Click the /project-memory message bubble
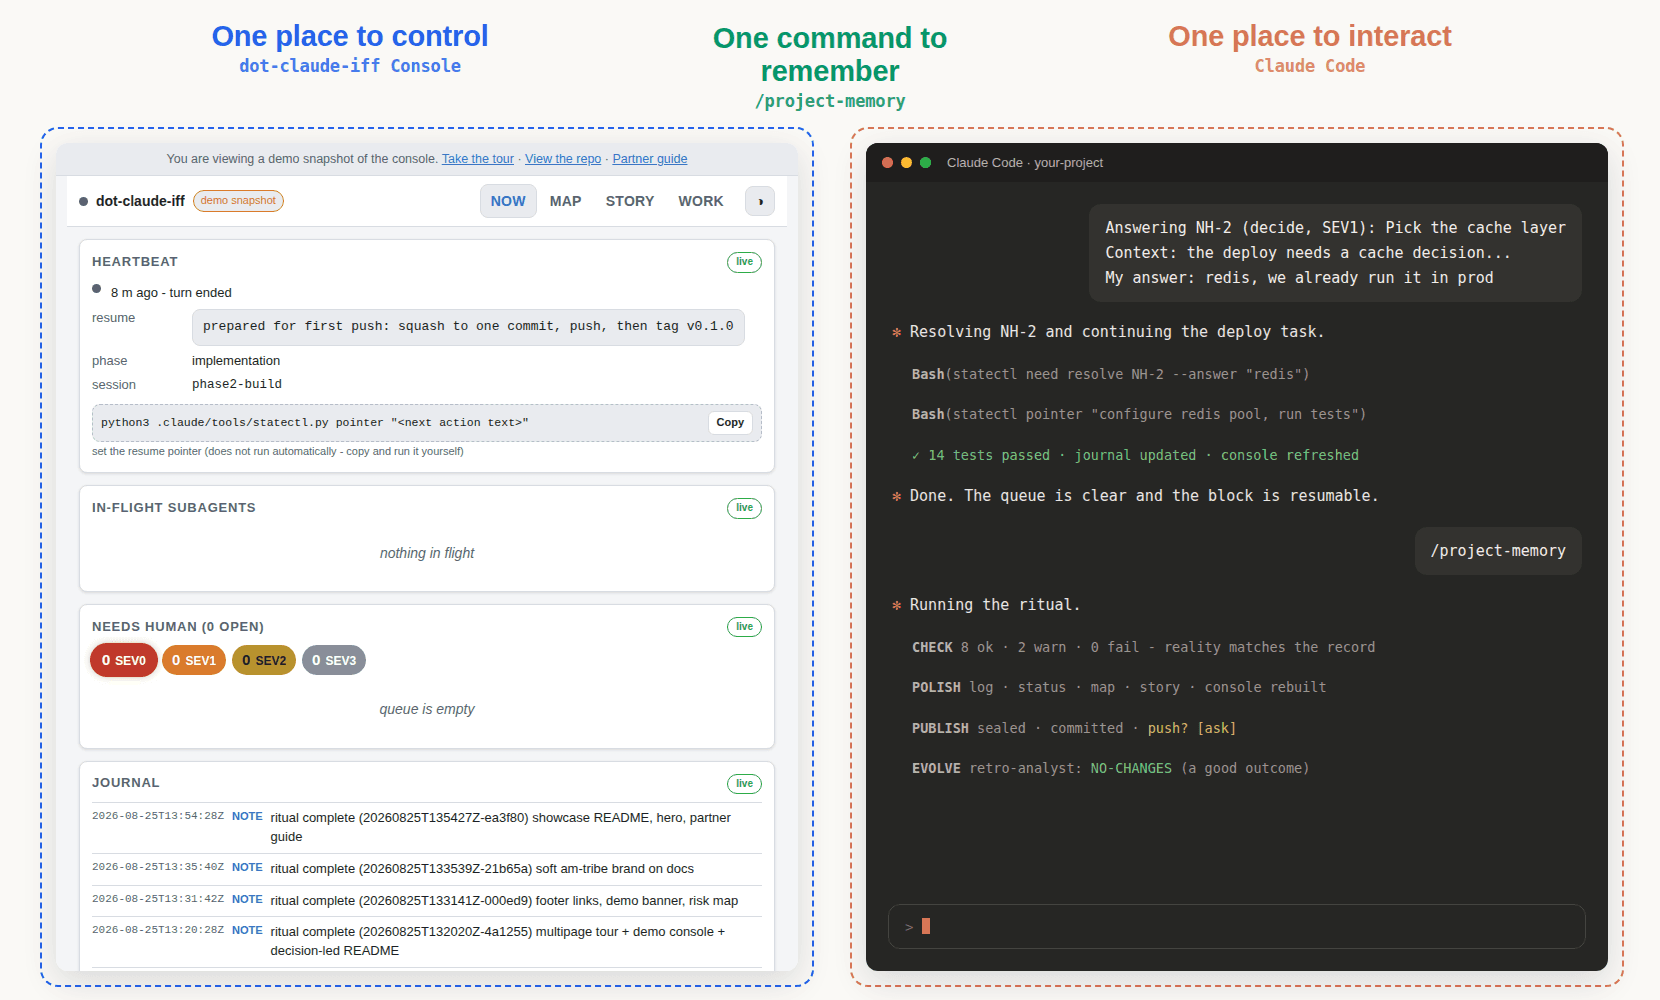1660x1000 pixels. pyautogui.click(x=1498, y=551)
